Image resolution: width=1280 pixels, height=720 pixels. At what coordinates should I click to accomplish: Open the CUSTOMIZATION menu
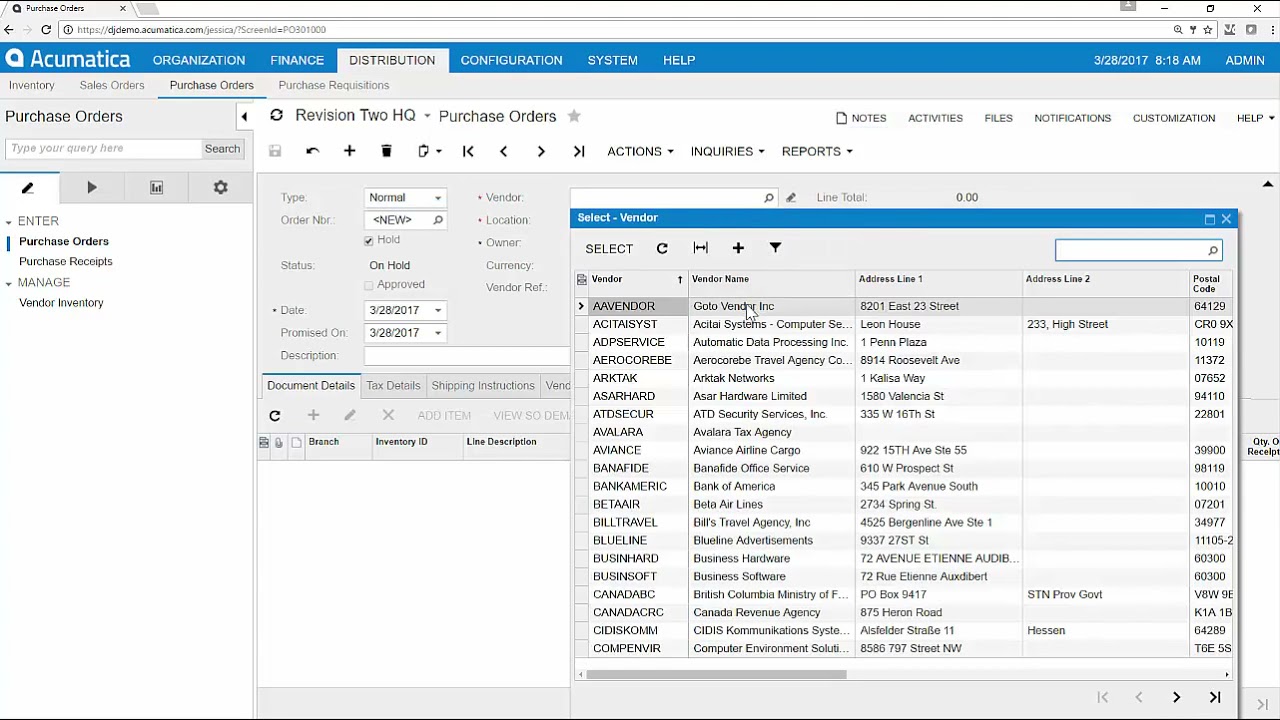1173,118
